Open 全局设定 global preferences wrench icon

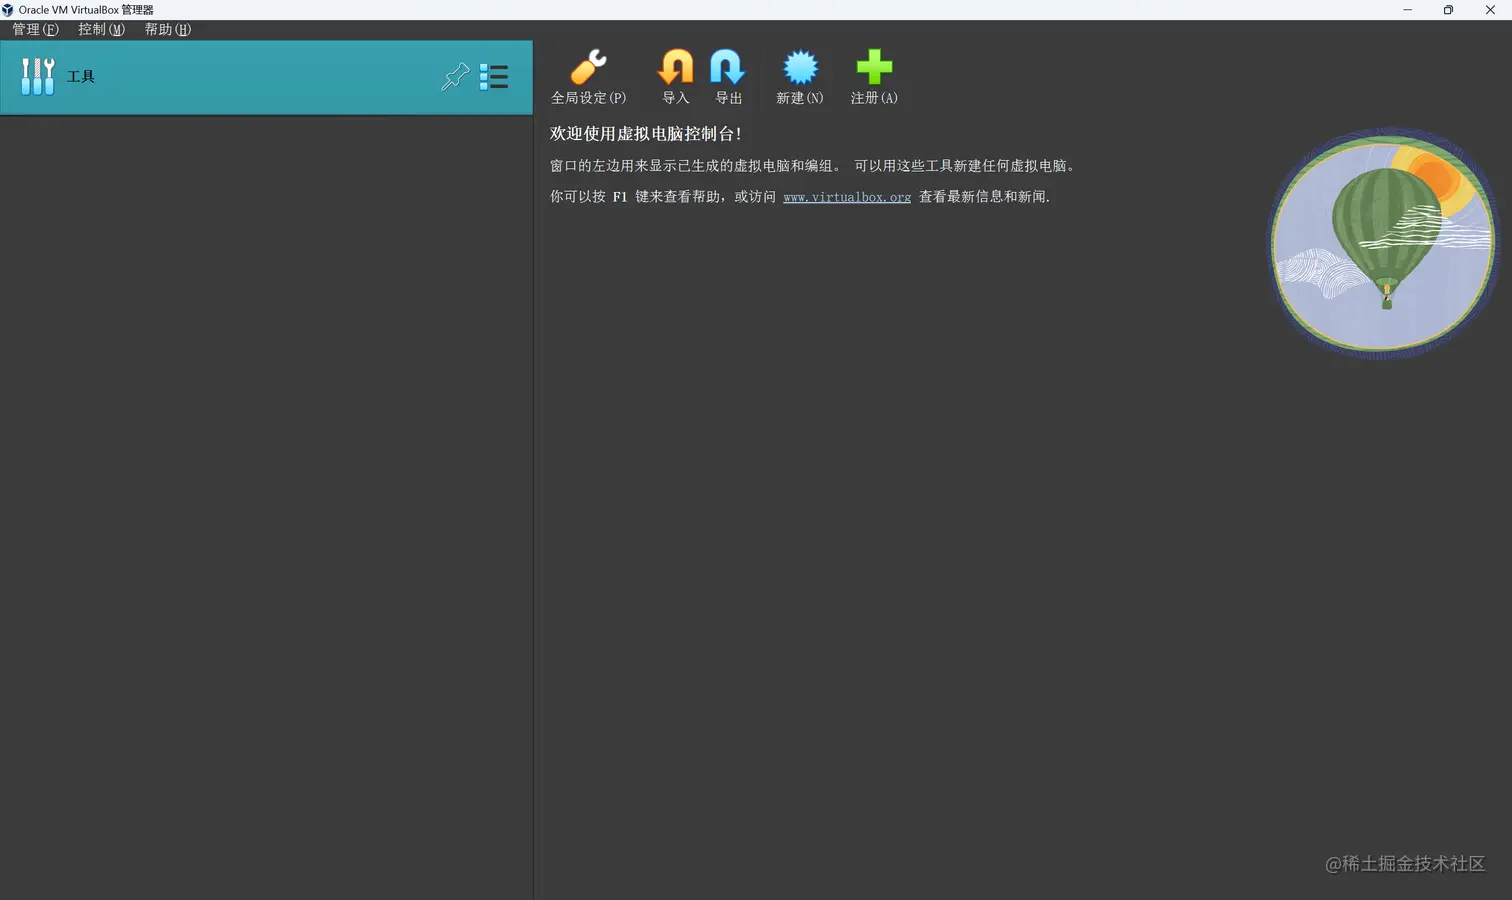click(x=588, y=68)
